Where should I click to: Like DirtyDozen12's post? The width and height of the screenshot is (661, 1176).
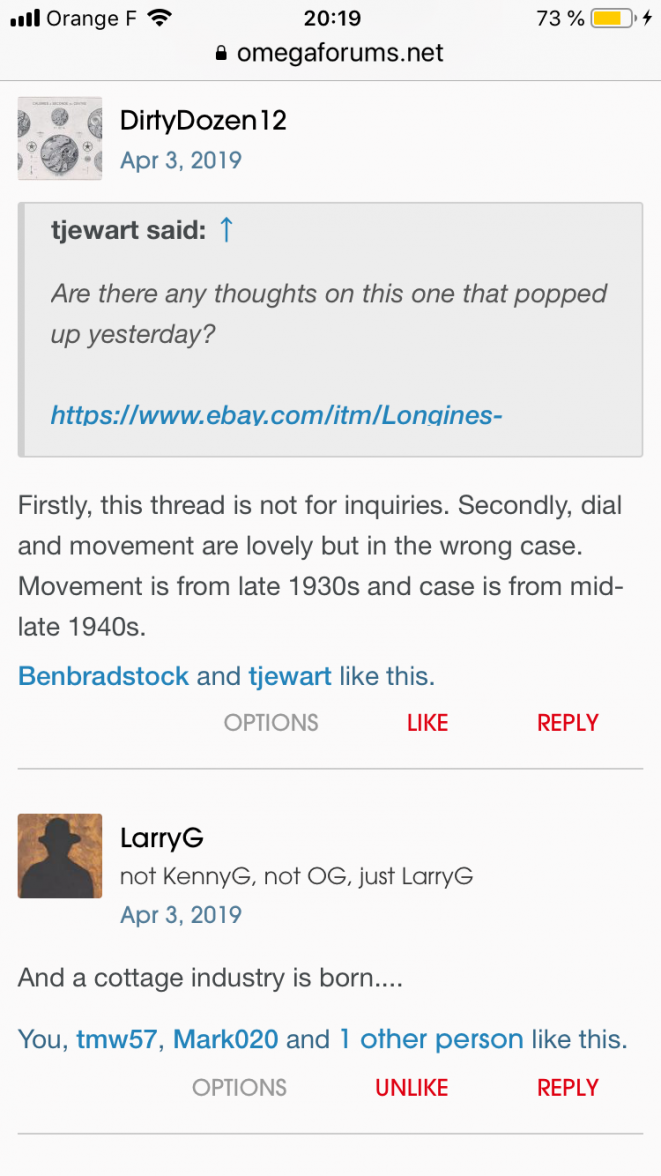427,723
